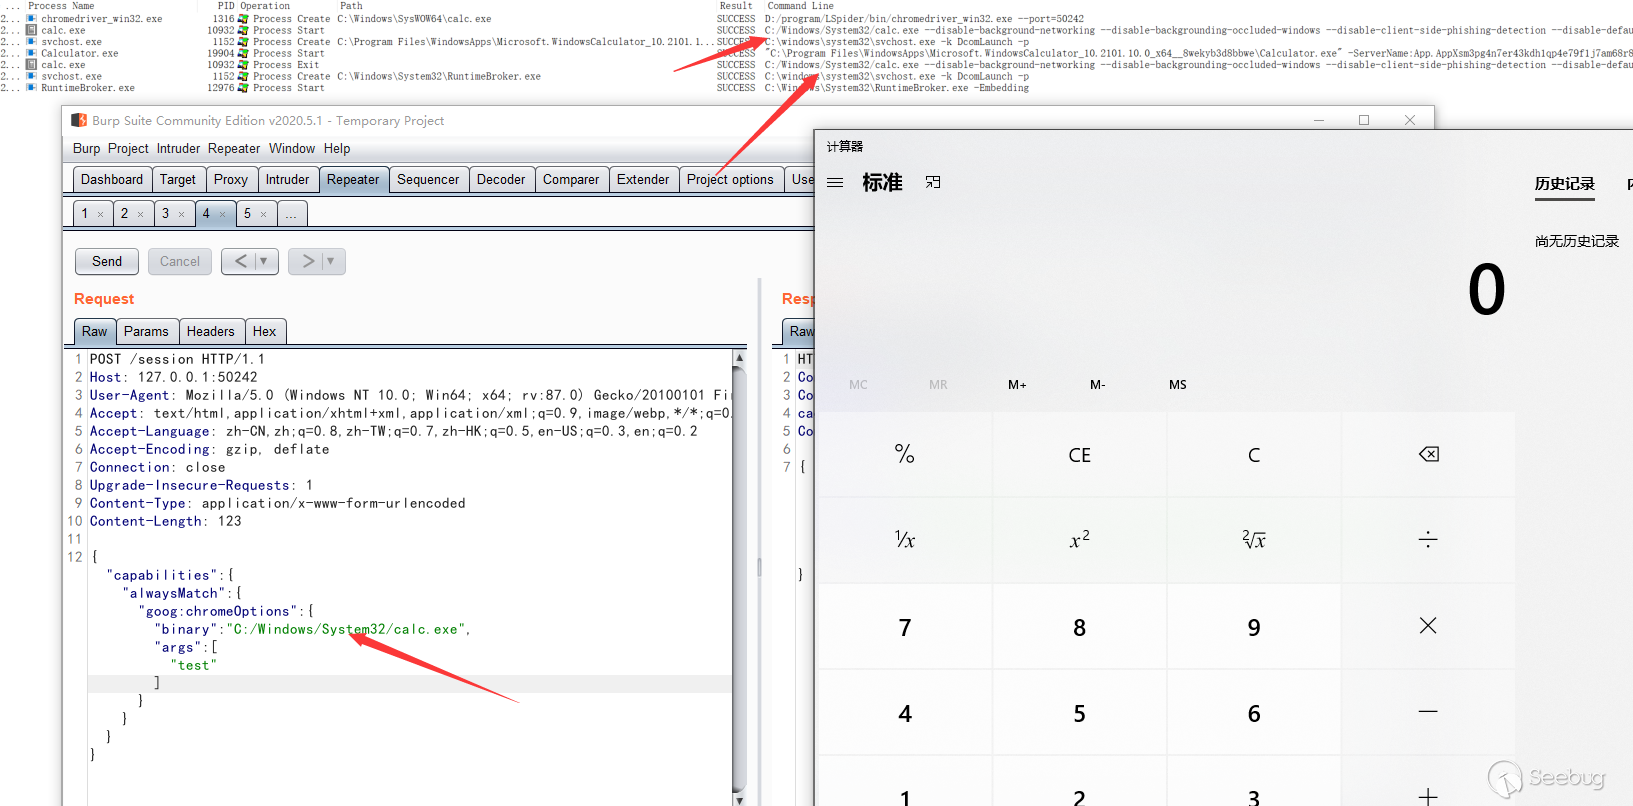Click the Send request button
This screenshot has width=1633, height=806.
(x=107, y=262)
